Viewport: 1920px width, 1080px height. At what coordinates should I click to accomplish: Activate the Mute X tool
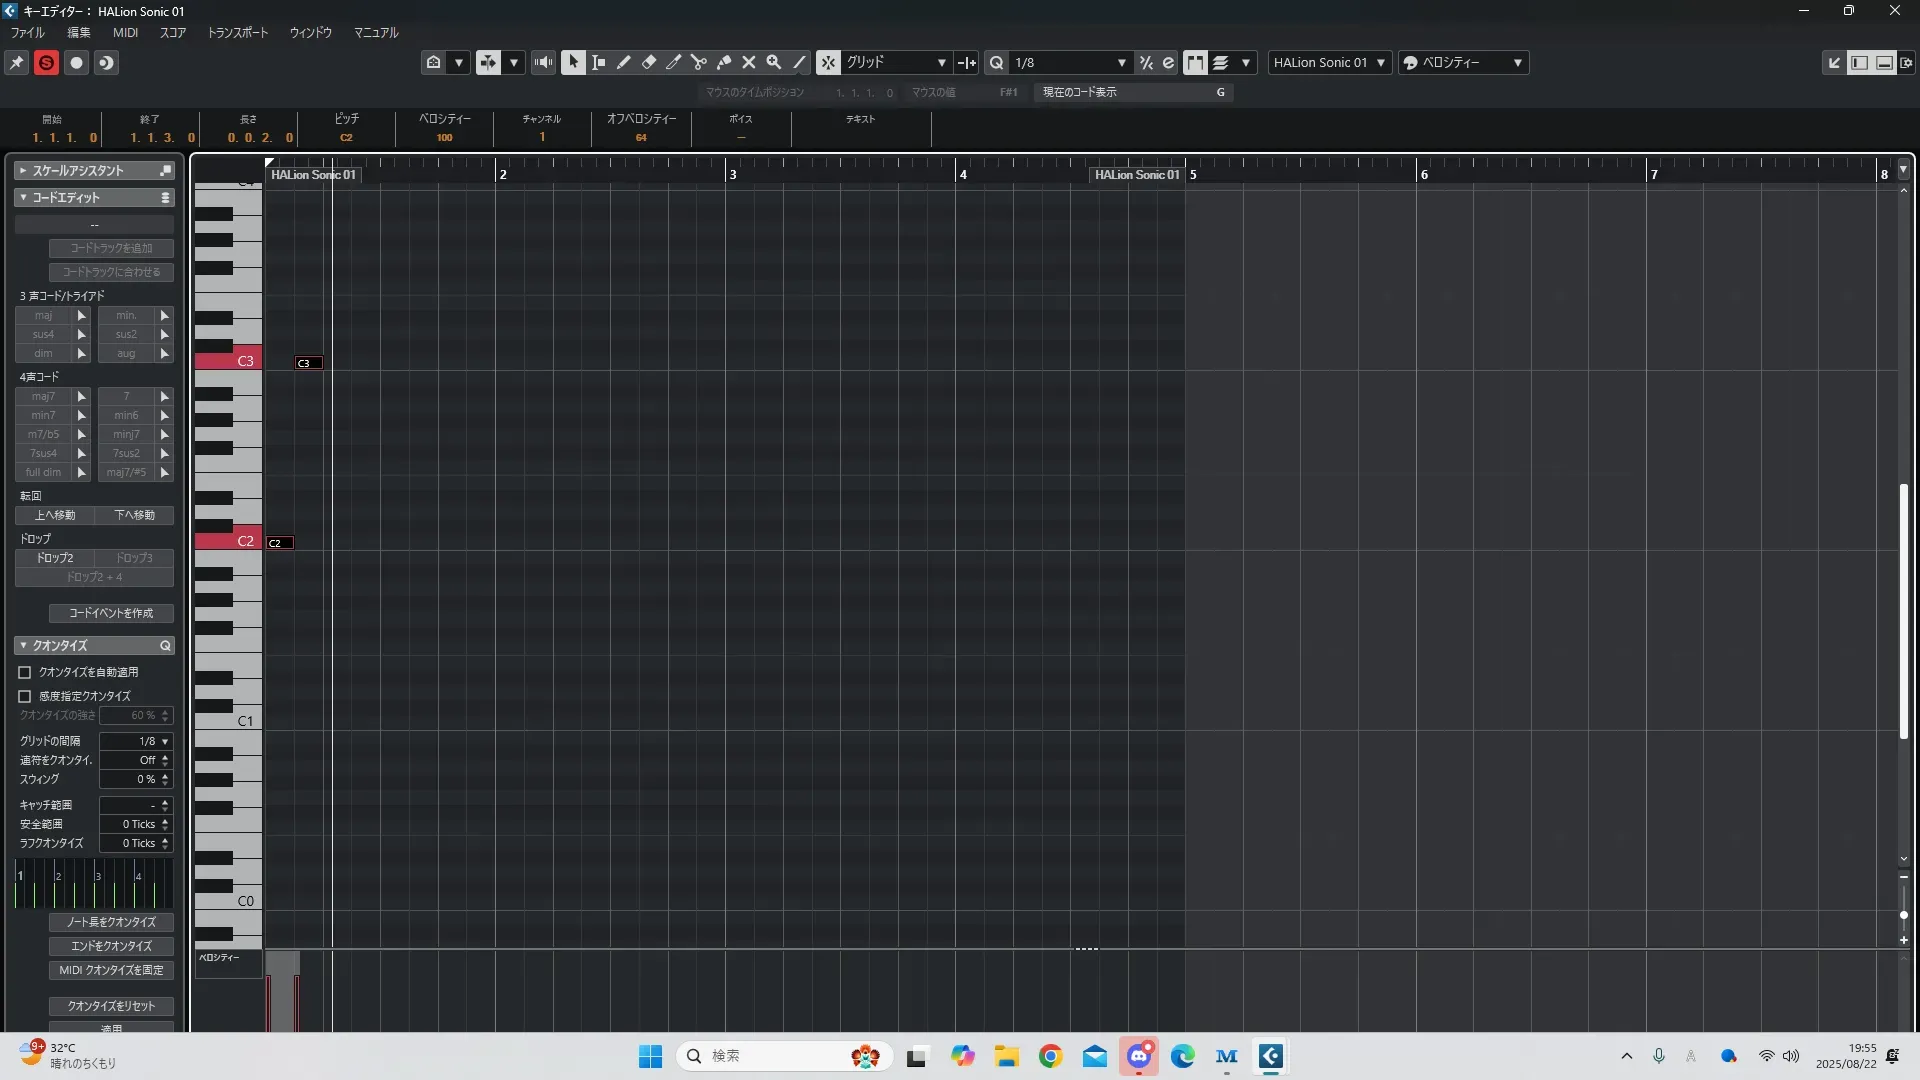tap(749, 62)
